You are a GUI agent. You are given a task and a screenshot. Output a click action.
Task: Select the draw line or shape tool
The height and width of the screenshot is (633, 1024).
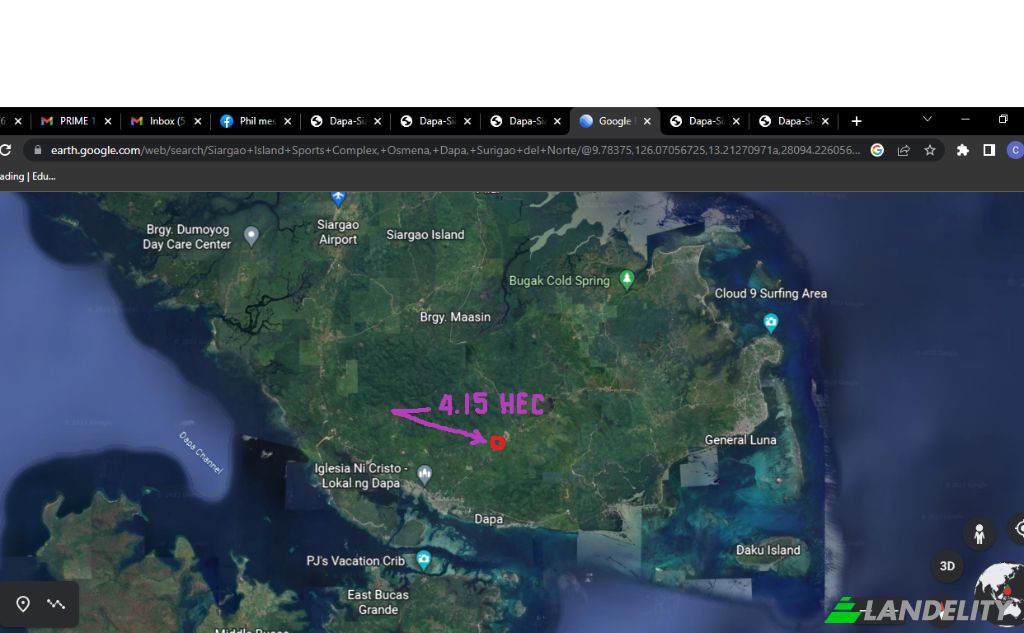pyautogui.click(x=56, y=604)
